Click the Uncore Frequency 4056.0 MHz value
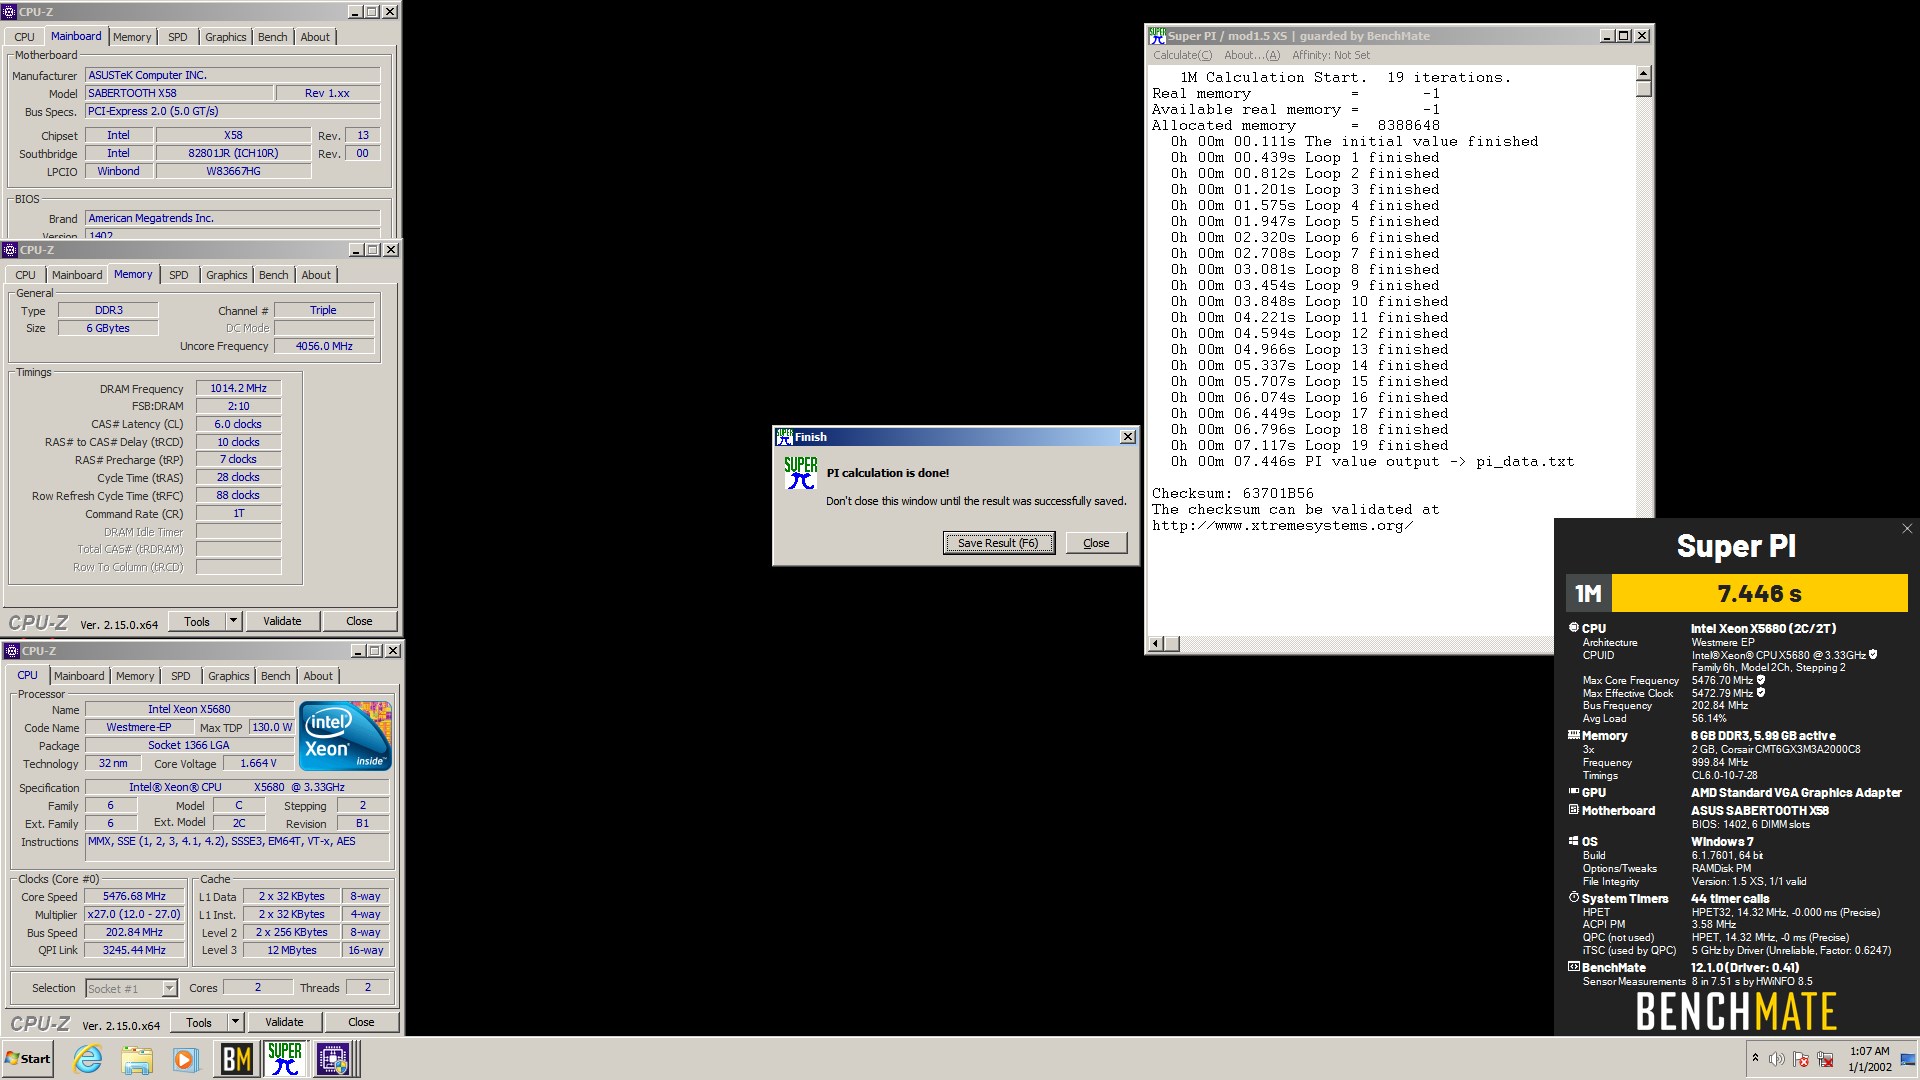 point(324,346)
